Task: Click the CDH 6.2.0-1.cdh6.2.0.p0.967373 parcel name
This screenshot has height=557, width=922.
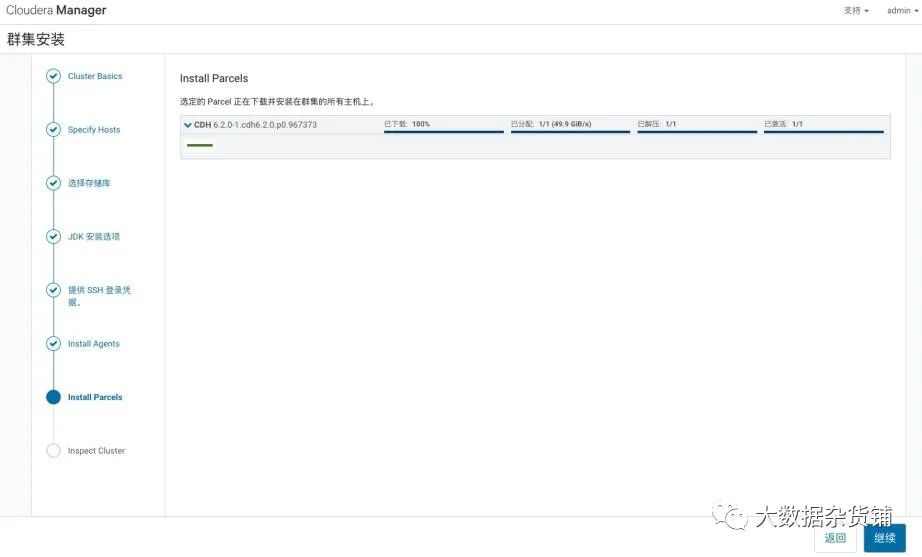Action: point(255,125)
